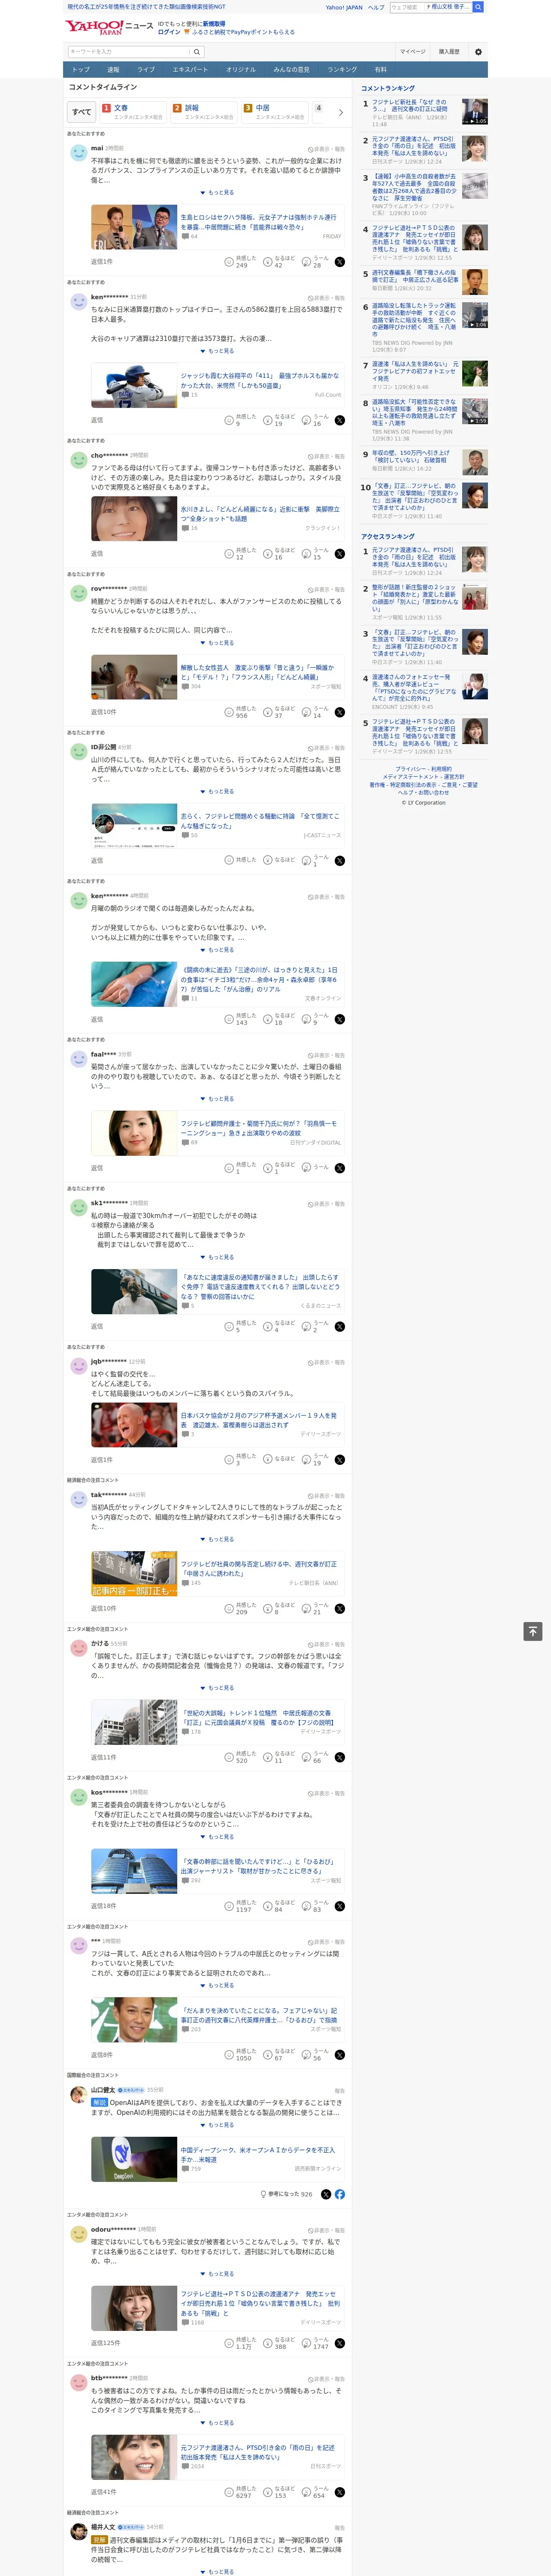
Task: Select the すべて filter tab
Action: pos(82,112)
